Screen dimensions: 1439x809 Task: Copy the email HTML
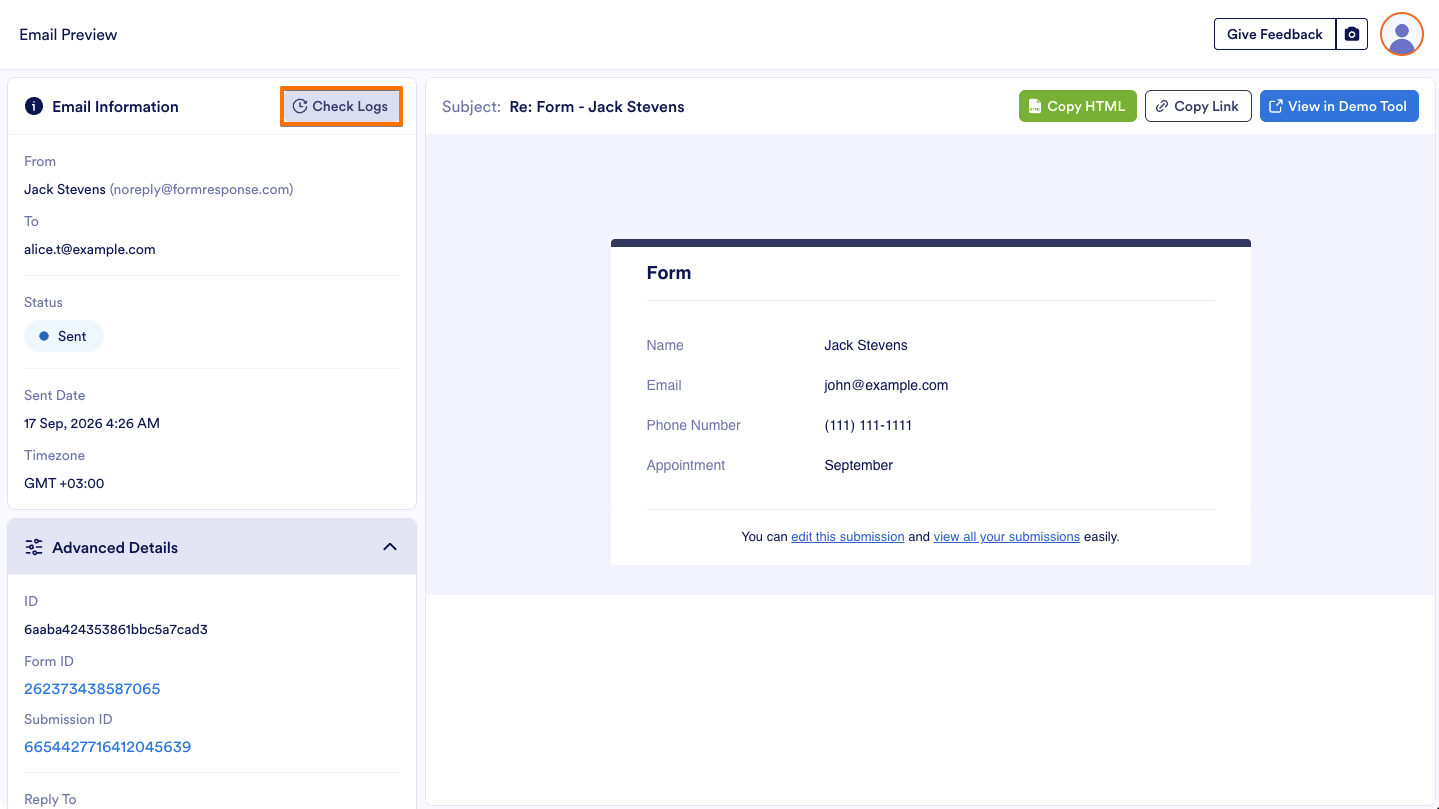(x=1077, y=106)
